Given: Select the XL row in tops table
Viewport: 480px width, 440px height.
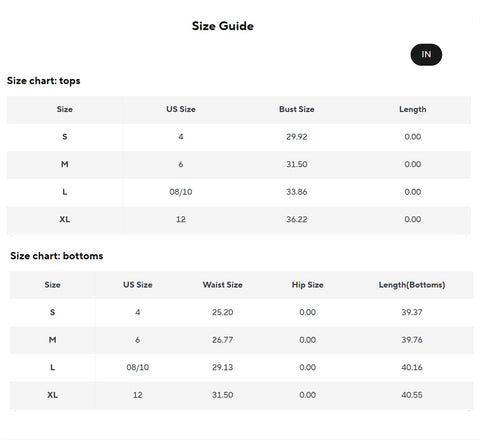Looking at the screenshot, I should click(239, 219).
